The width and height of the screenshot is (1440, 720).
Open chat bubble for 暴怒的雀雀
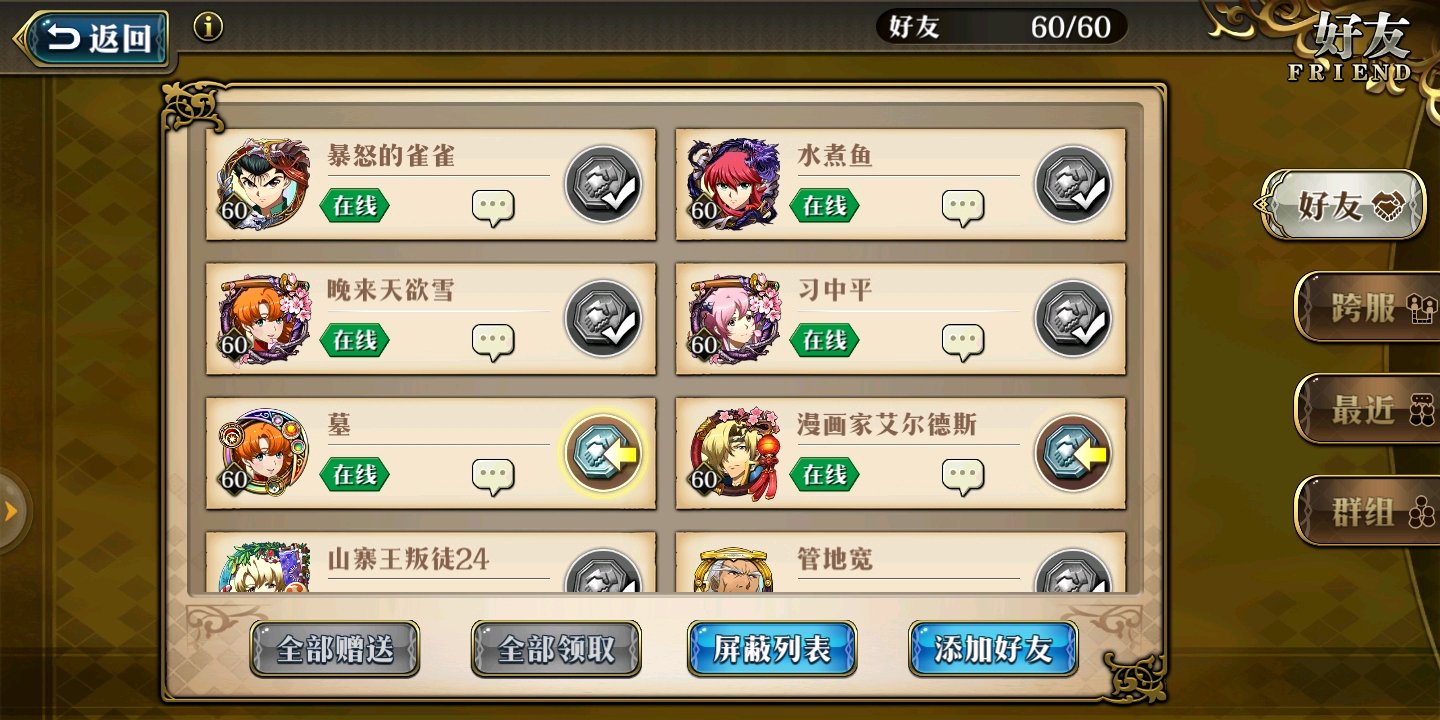coord(493,207)
